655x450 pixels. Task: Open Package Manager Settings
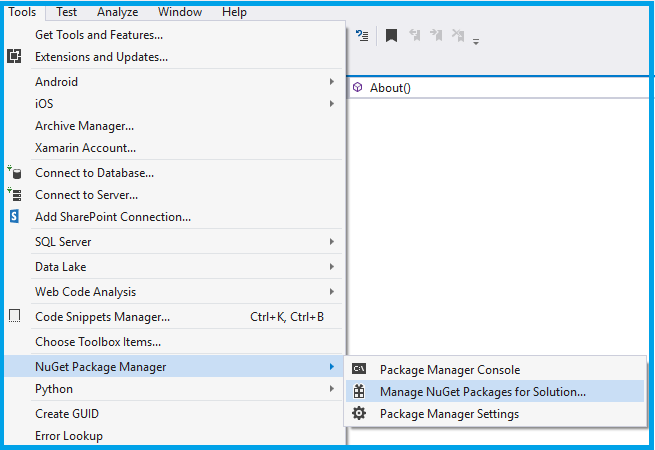[x=495, y=414]
